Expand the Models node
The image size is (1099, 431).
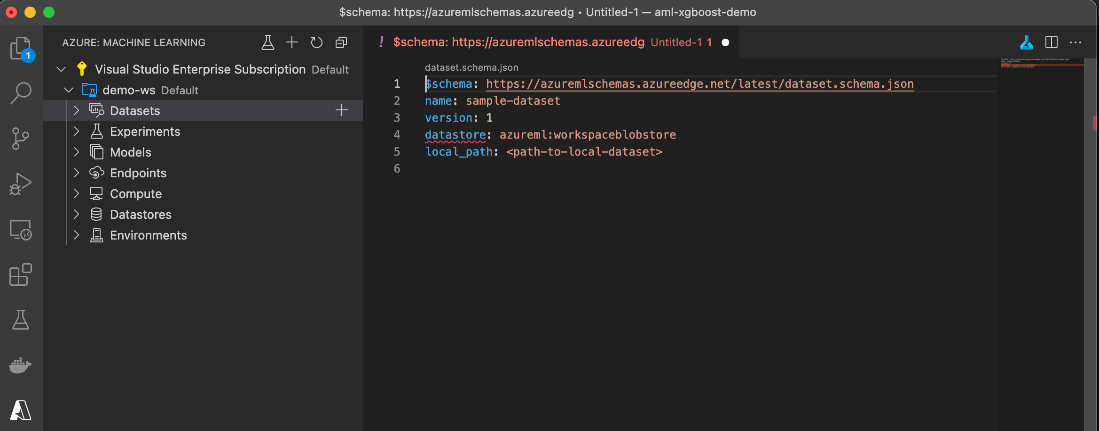tap(76, 152)
